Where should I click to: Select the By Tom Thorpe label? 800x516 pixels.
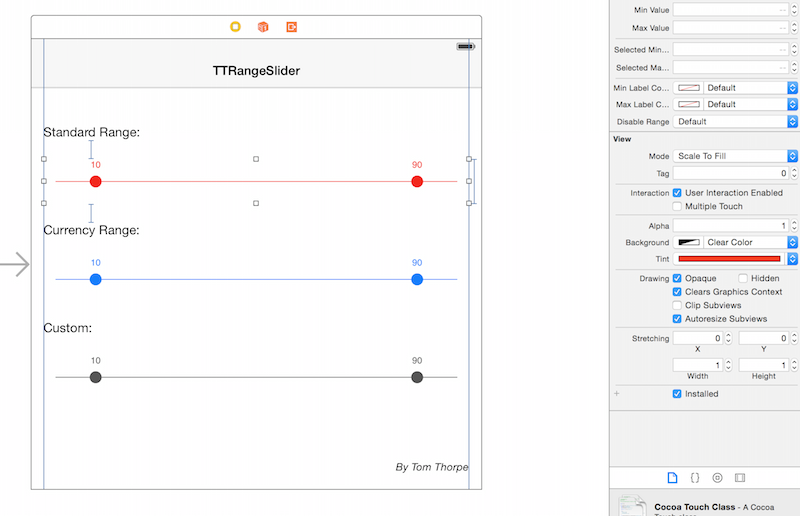point(432,467)
